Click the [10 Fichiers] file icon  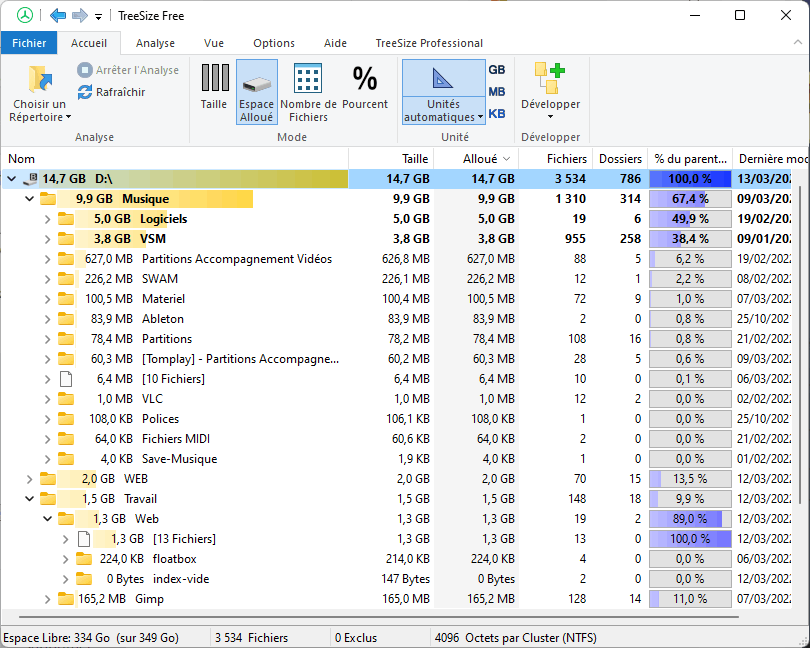[66, 379]
